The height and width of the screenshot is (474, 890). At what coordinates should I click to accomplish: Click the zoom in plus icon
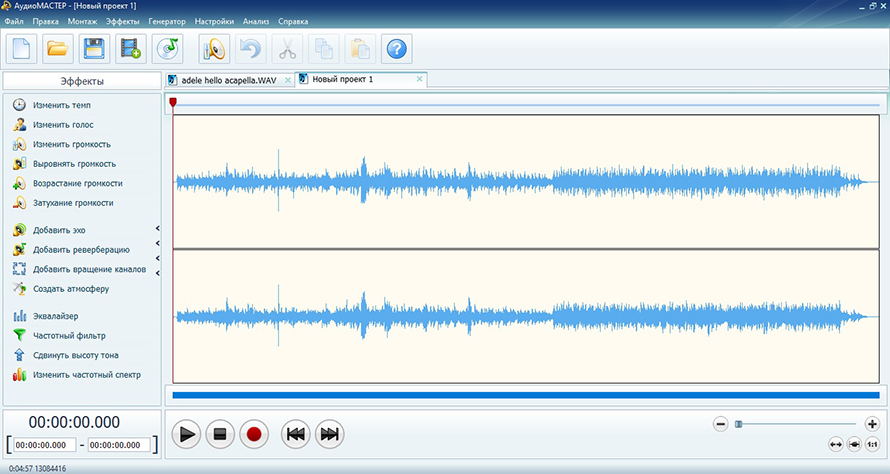pos(872,424)
